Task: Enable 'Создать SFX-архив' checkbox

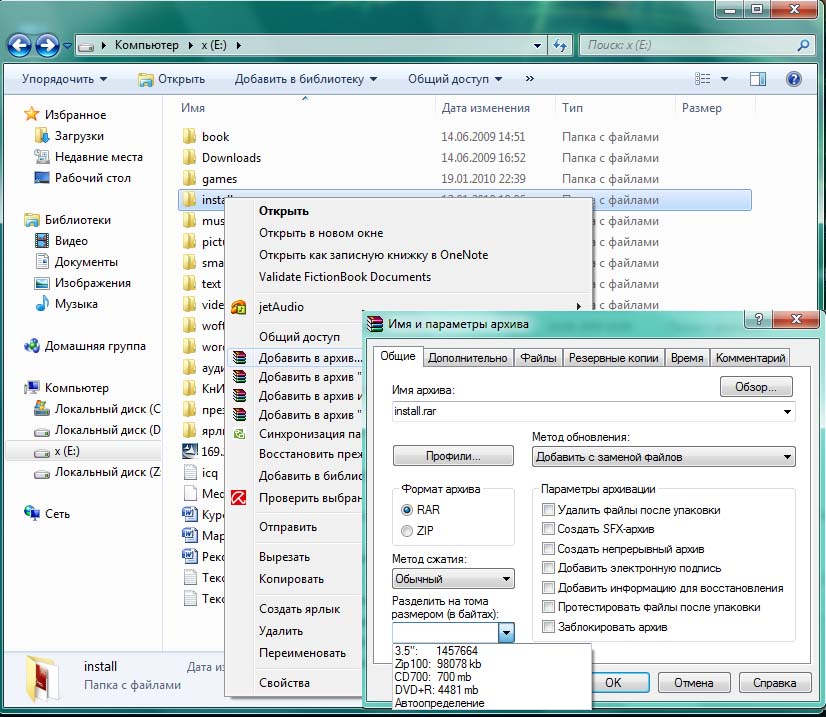Action: click(x=548, y=529)
